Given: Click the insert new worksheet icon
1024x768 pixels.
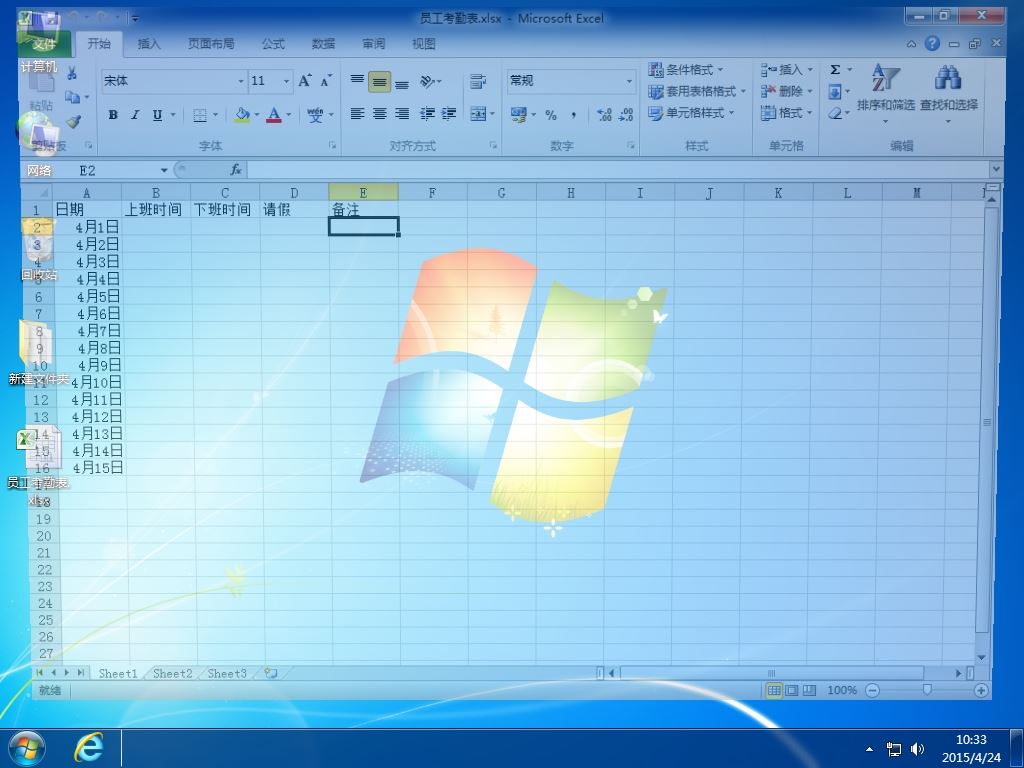Looking at the screenshot, I should click(x=270, y=673).
